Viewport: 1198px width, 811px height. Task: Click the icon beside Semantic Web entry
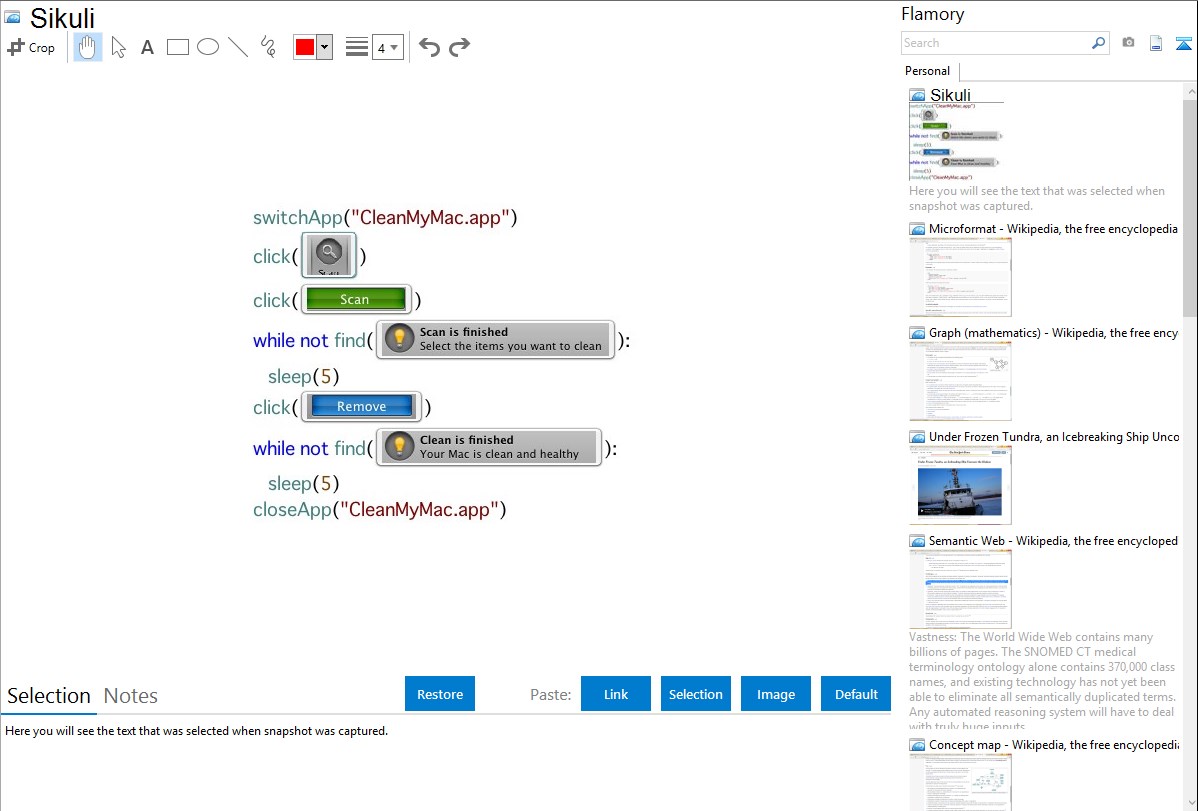point(917,541)
